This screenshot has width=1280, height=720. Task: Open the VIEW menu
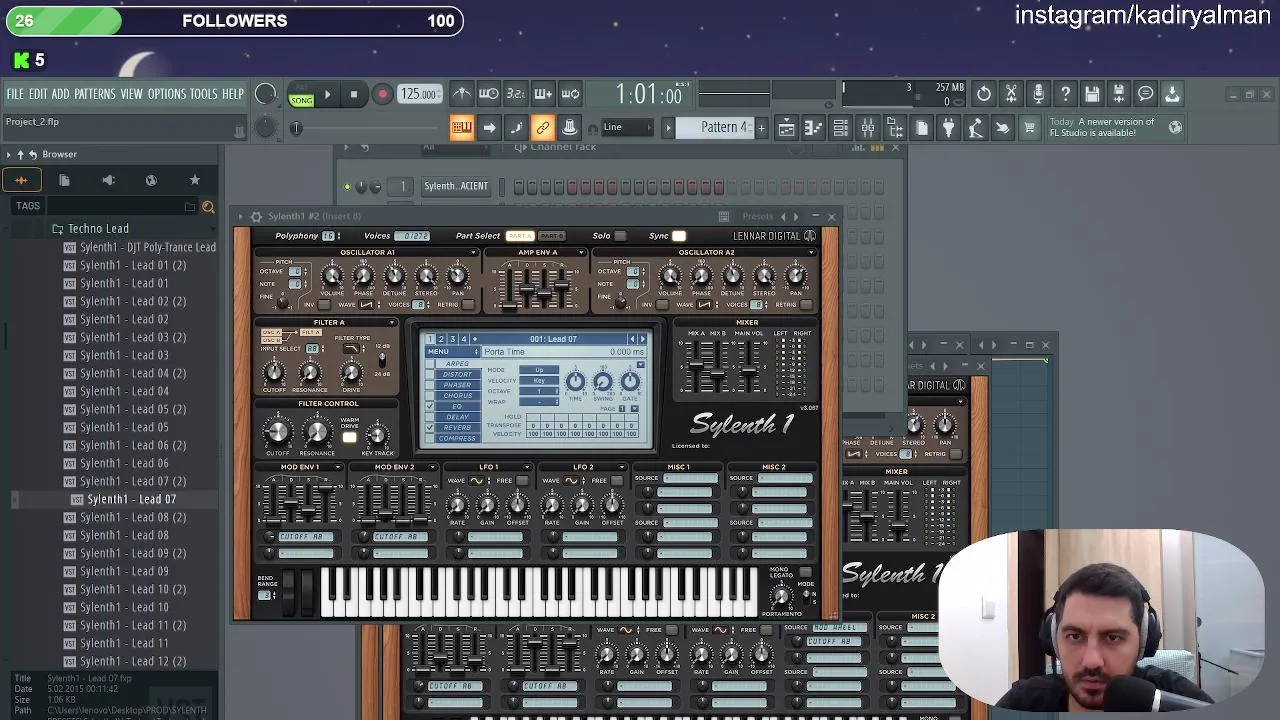[x=132, y=94]
